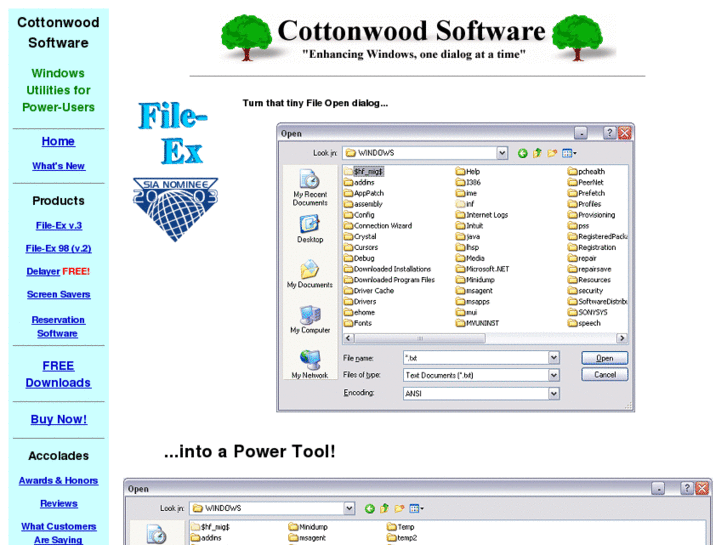This screenshot has height=545, width=727.
Task: Go to FREE Downloads page
Action: point(58,374)
